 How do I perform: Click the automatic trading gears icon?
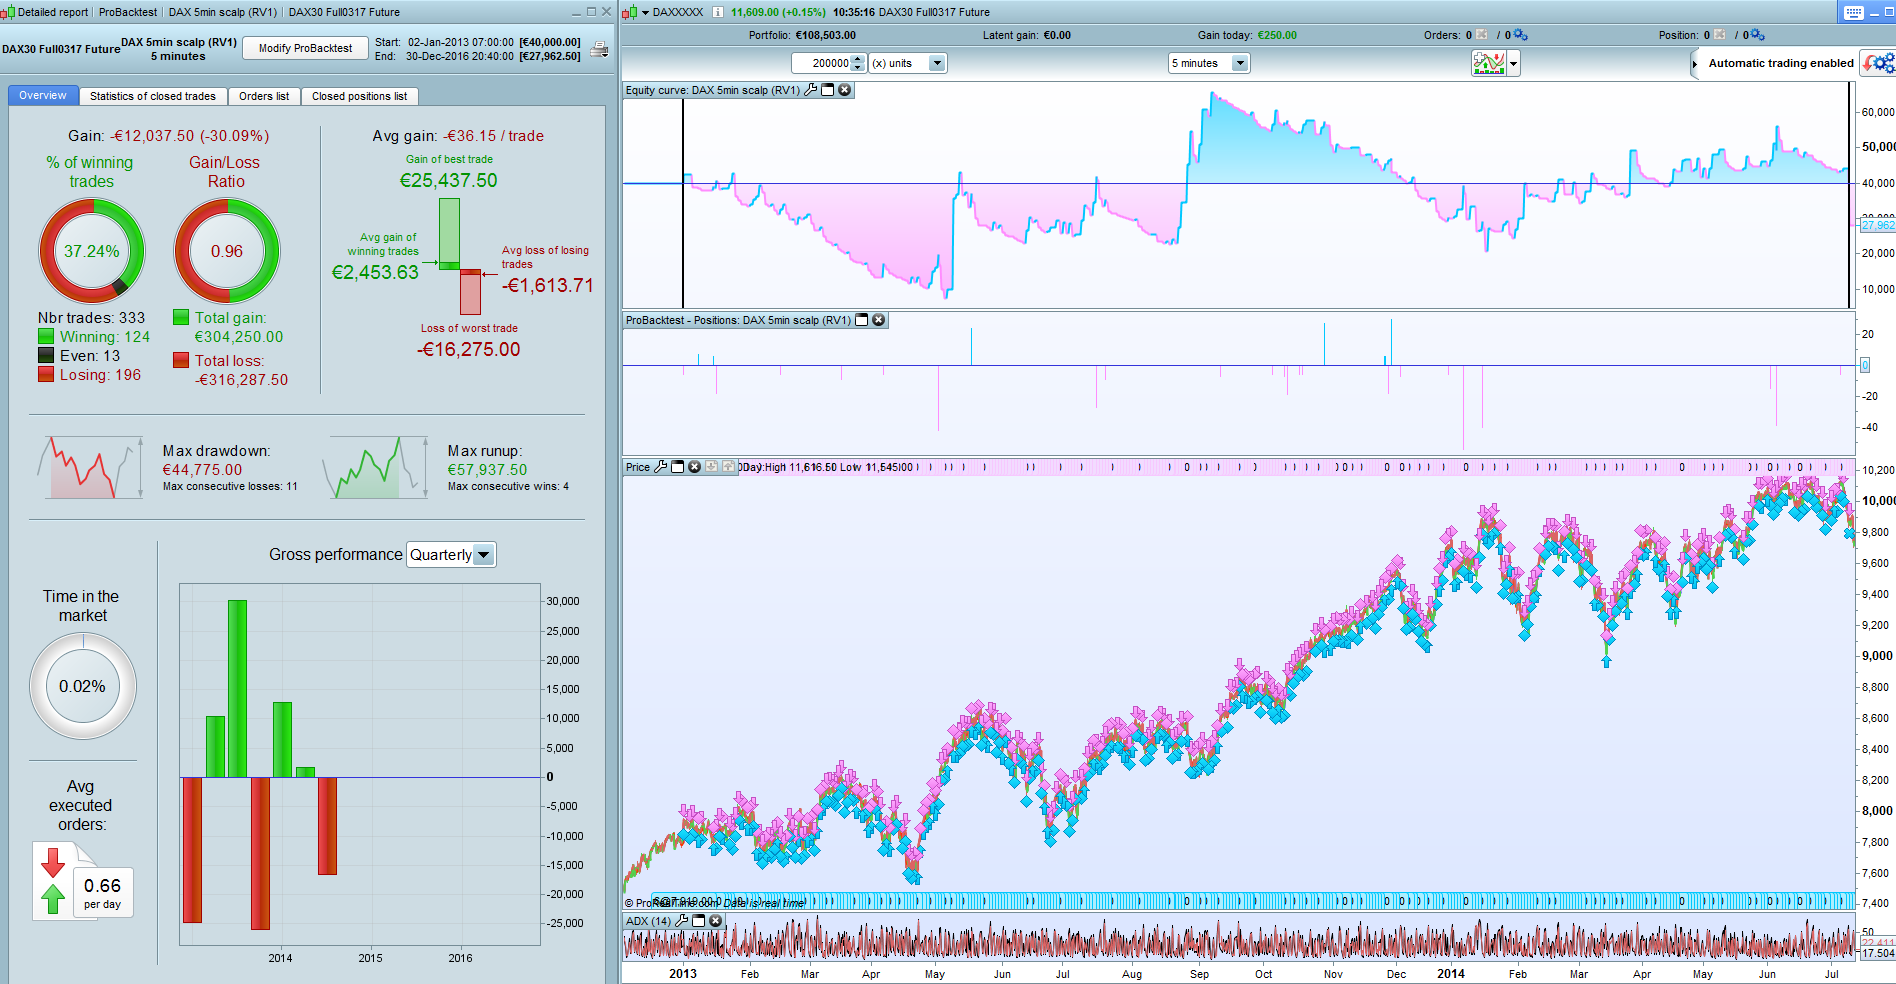coord(1878,63)
